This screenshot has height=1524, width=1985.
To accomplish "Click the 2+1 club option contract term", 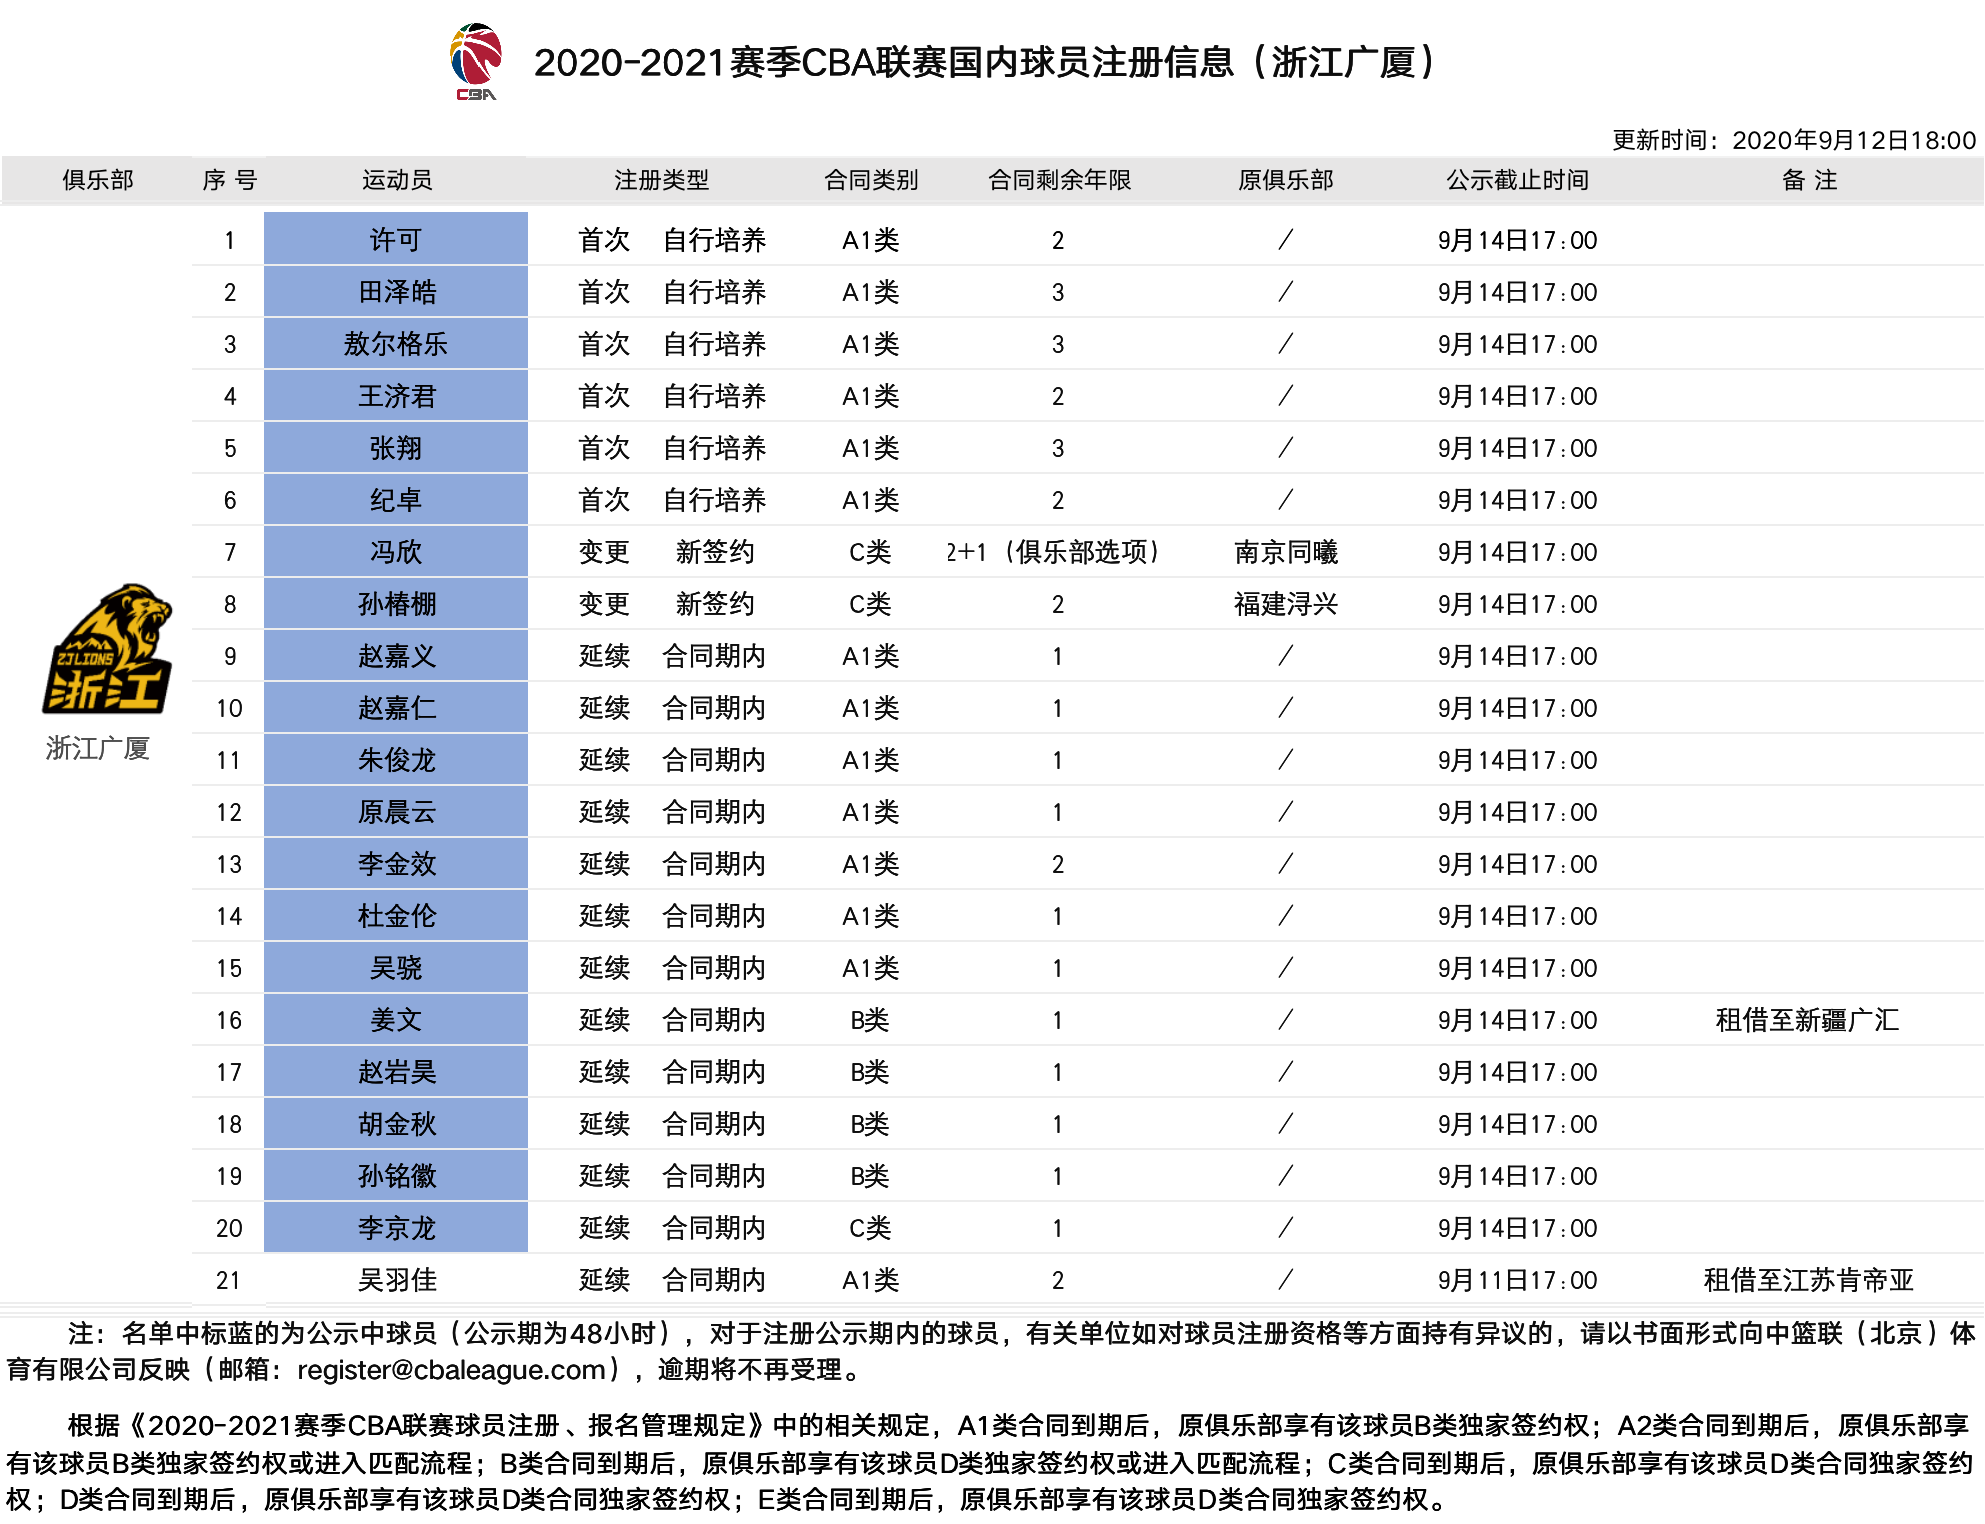I will pyautogui.click(x=1054, y=552).
